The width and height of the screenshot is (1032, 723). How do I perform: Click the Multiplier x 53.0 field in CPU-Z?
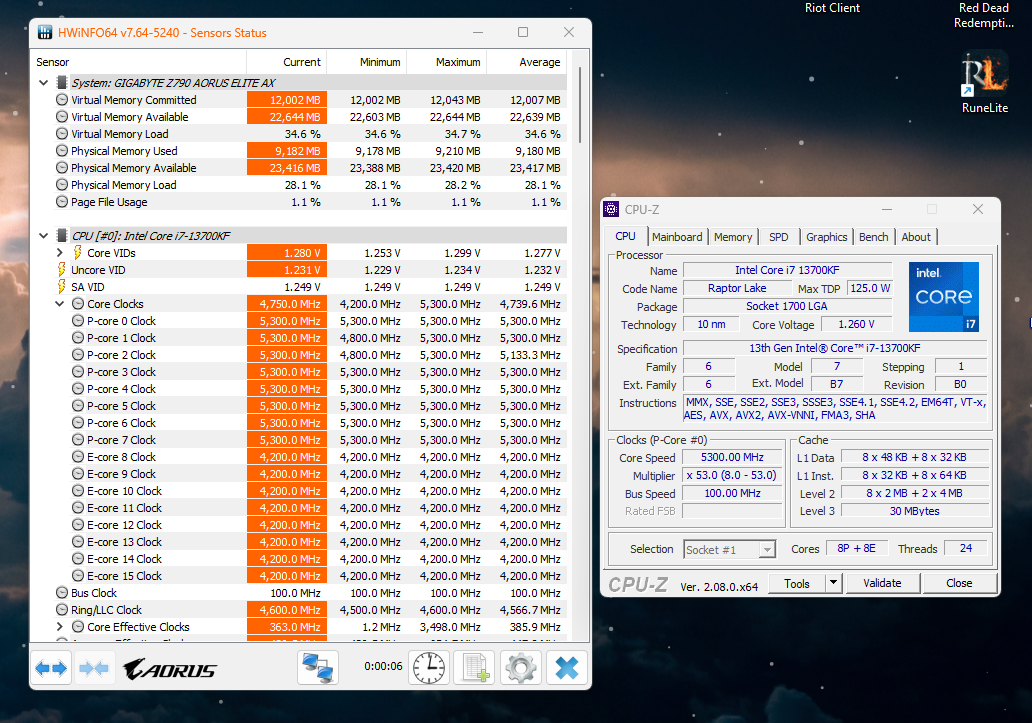[x=732, y=475]
